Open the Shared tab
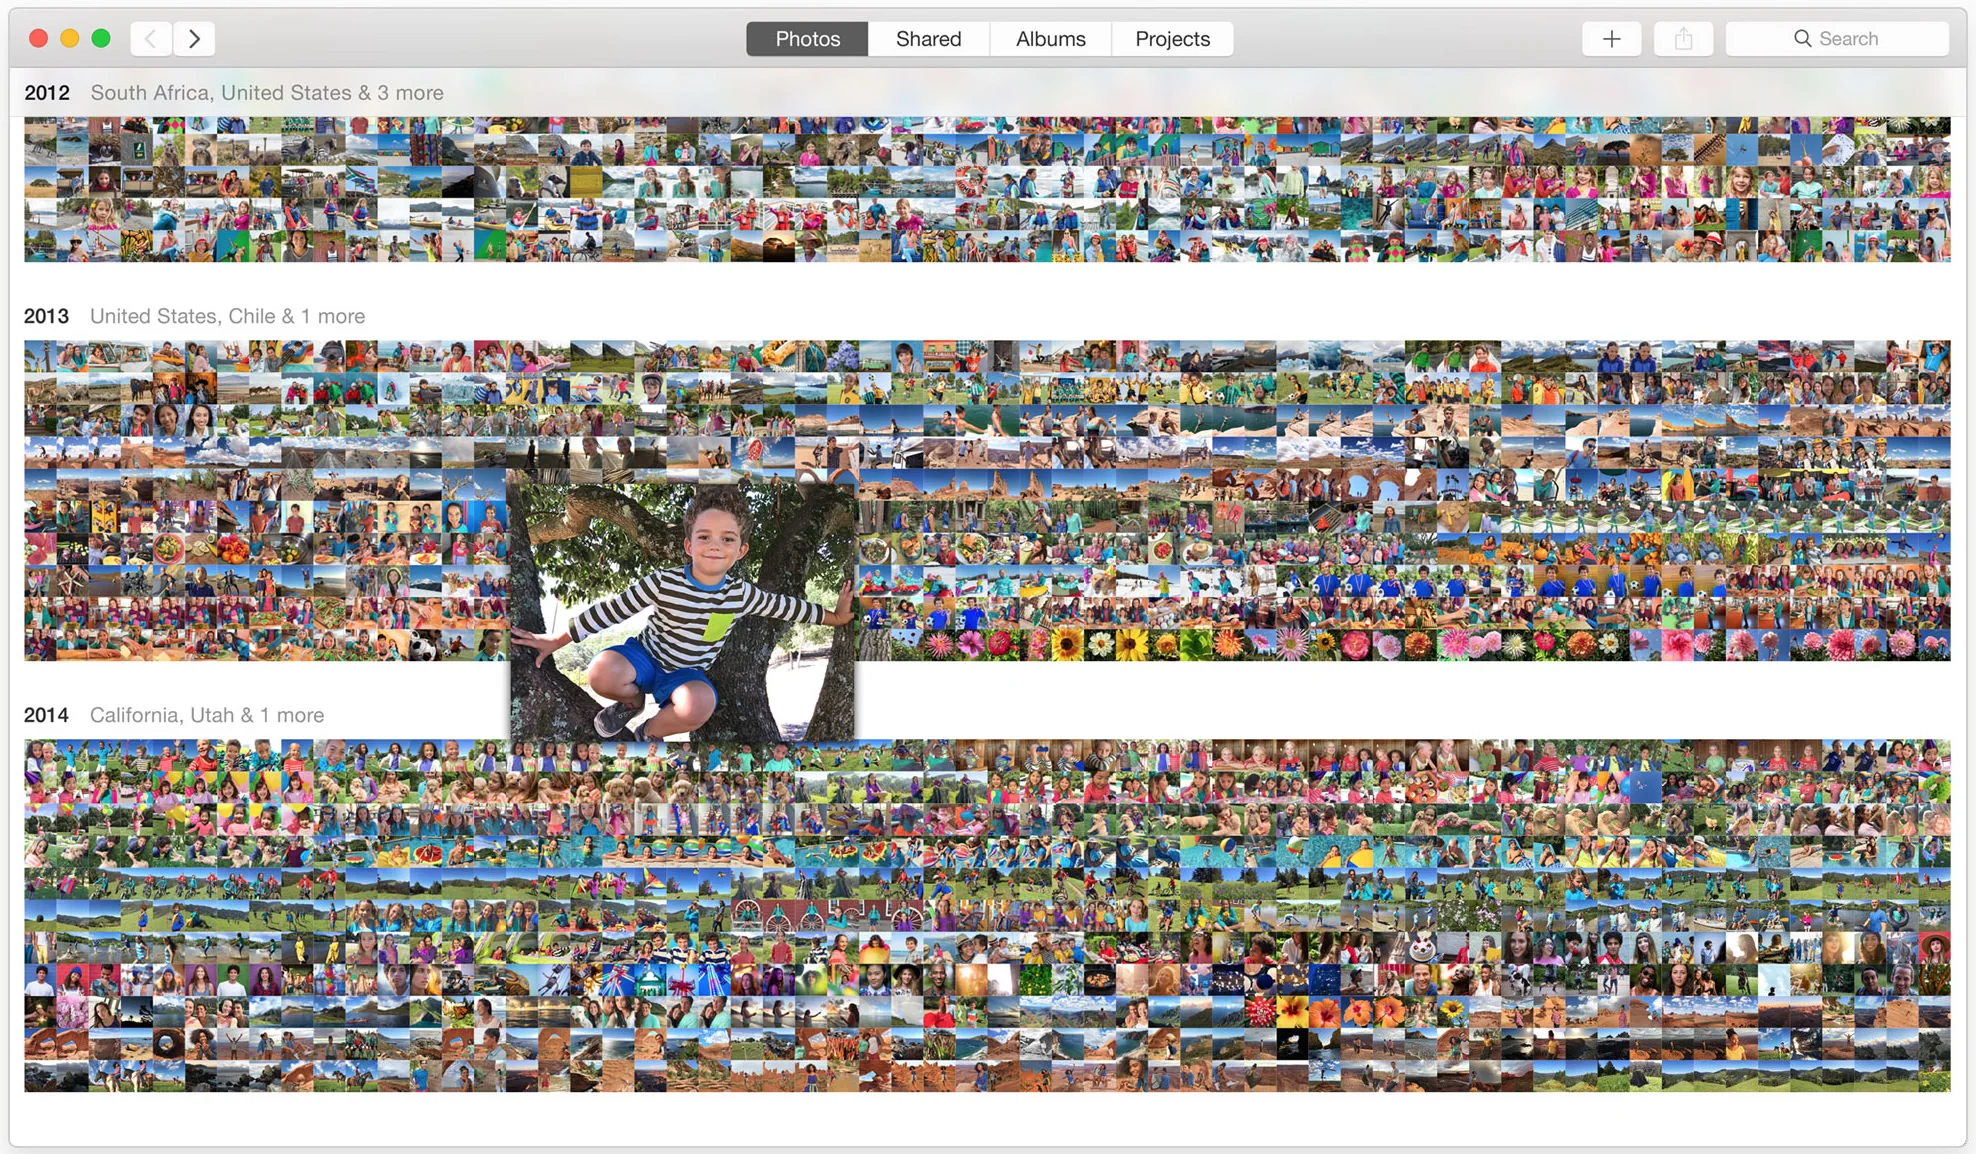Image resolution: width=1976 pixels, height=1154 pixels. (x=928, y=39)
